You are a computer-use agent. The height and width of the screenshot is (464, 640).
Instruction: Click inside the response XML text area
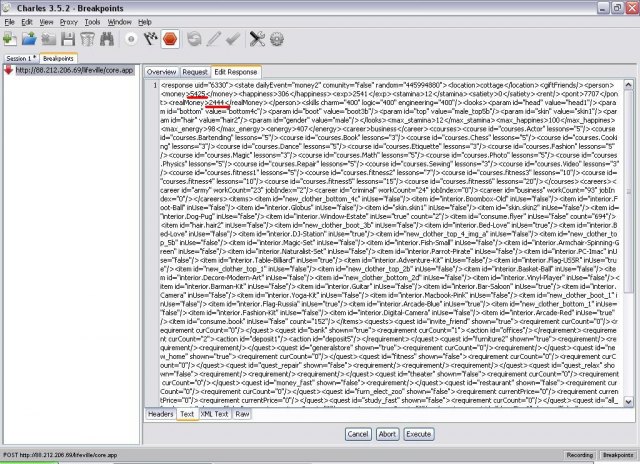coord(390,250)
